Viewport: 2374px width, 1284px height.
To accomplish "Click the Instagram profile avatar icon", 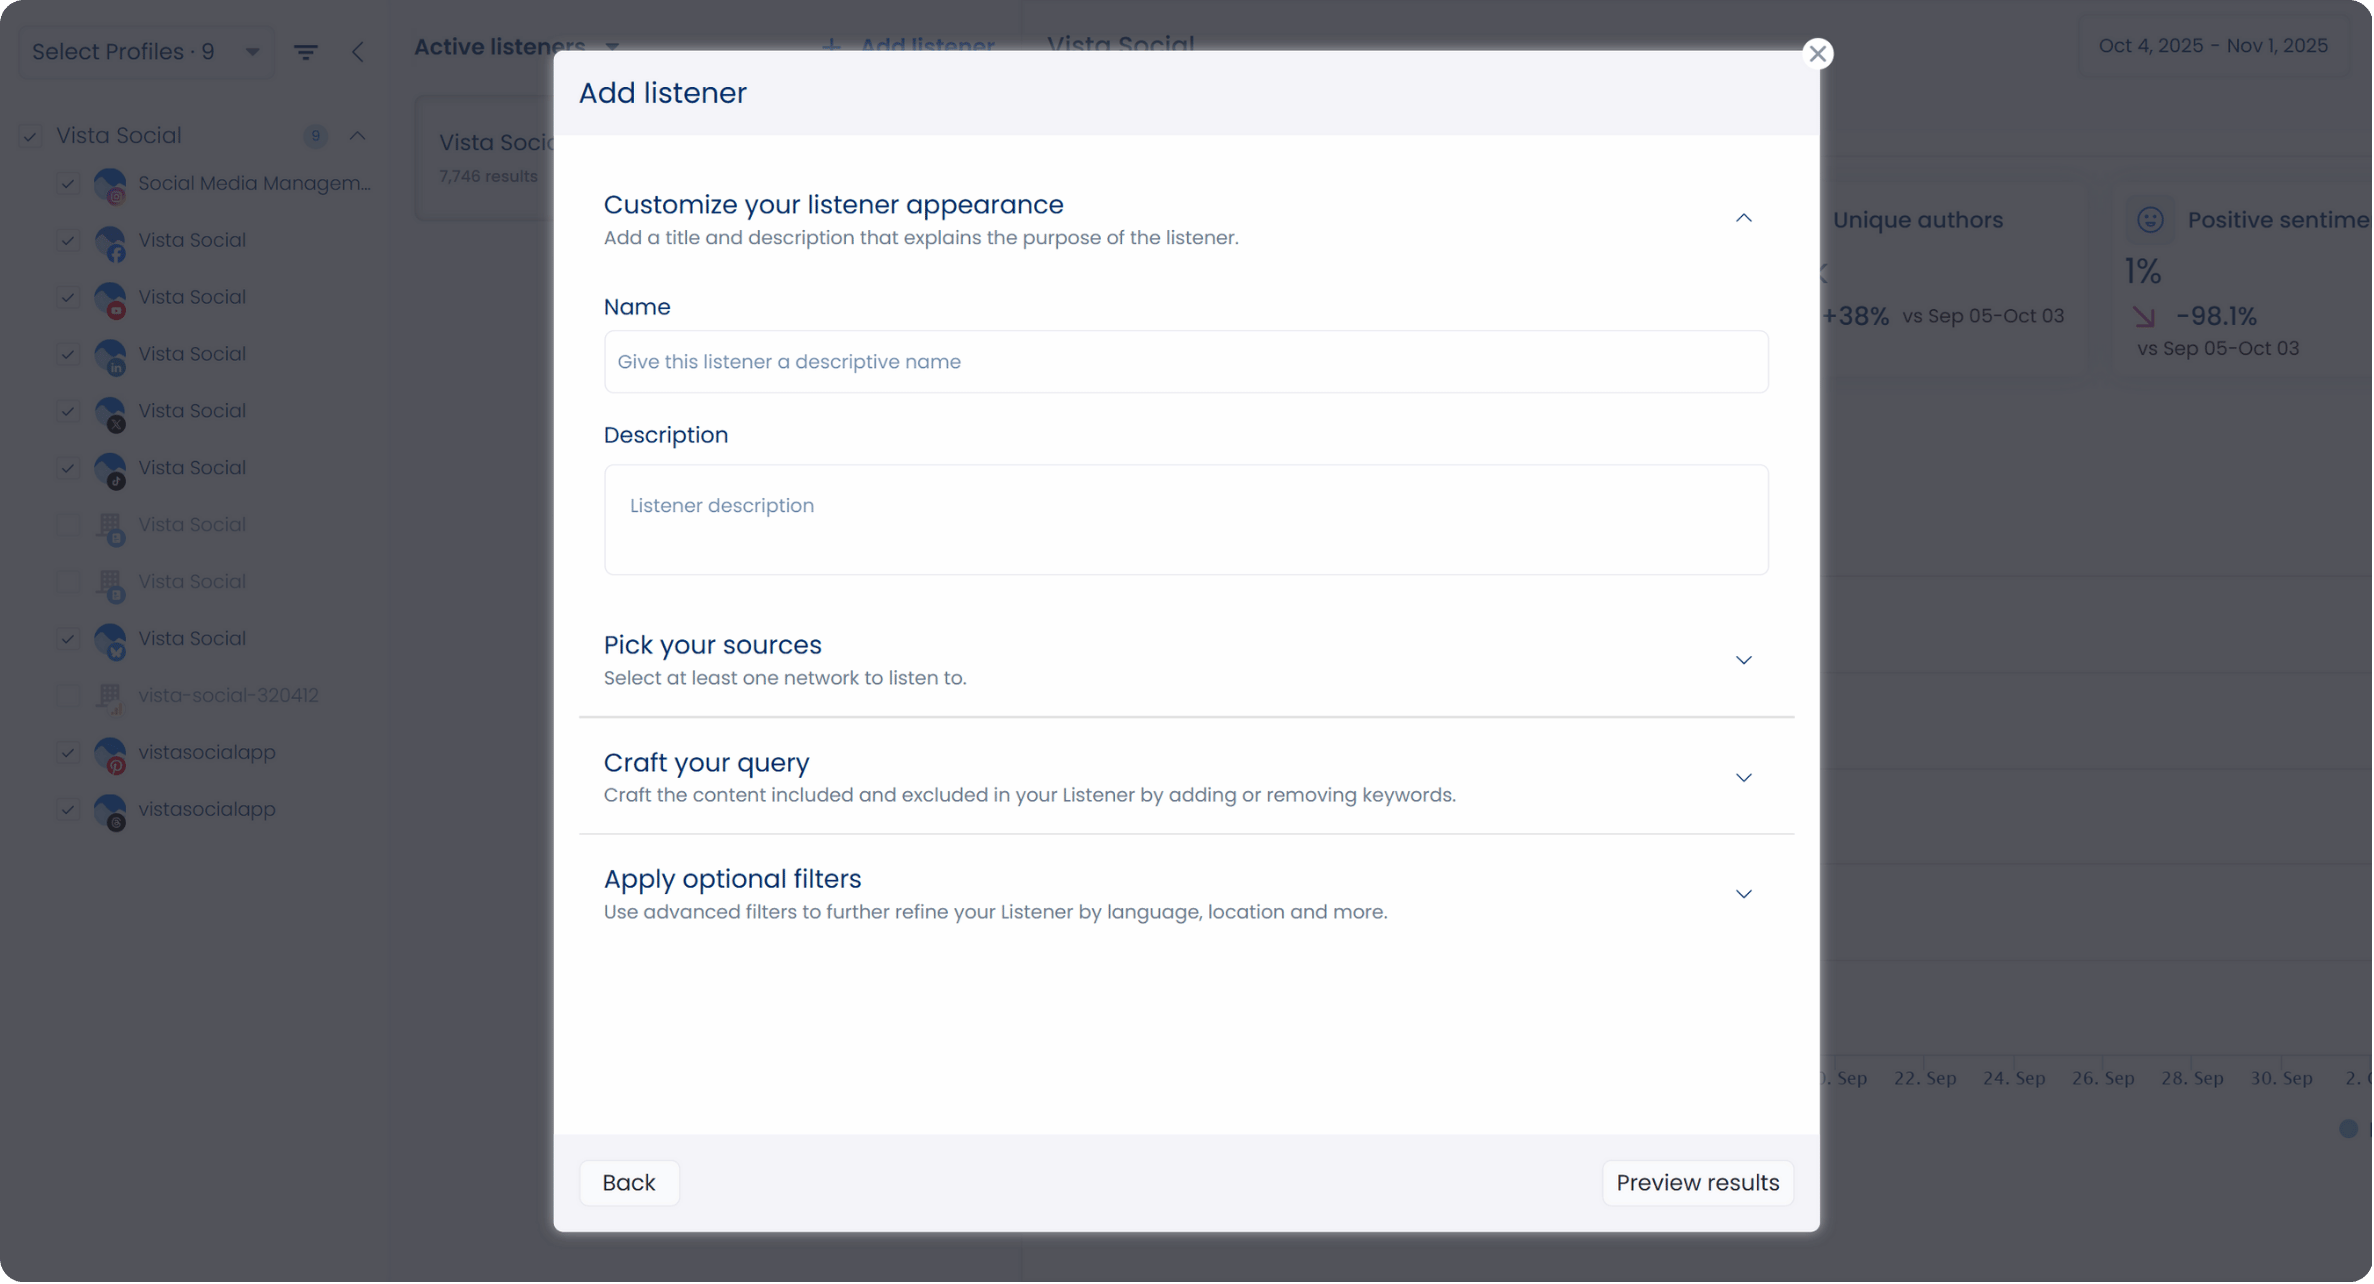I will click(110, 184).
